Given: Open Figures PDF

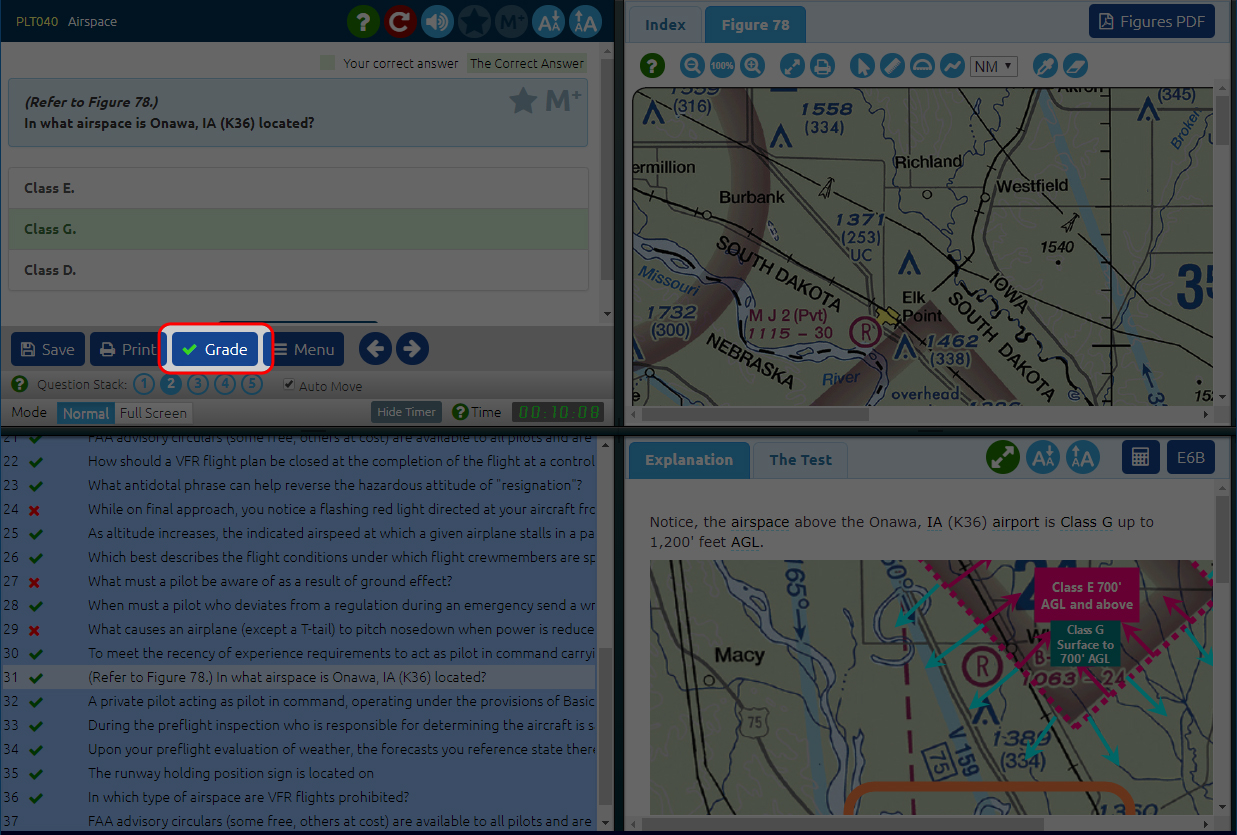Looking at the screenshot, I should [1151, 21].
